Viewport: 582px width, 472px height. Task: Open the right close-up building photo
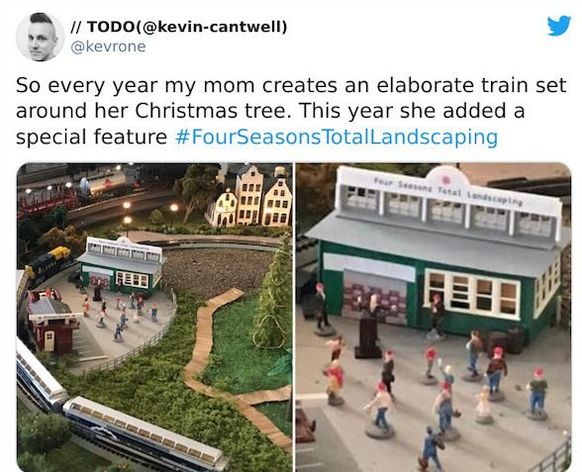433,317
